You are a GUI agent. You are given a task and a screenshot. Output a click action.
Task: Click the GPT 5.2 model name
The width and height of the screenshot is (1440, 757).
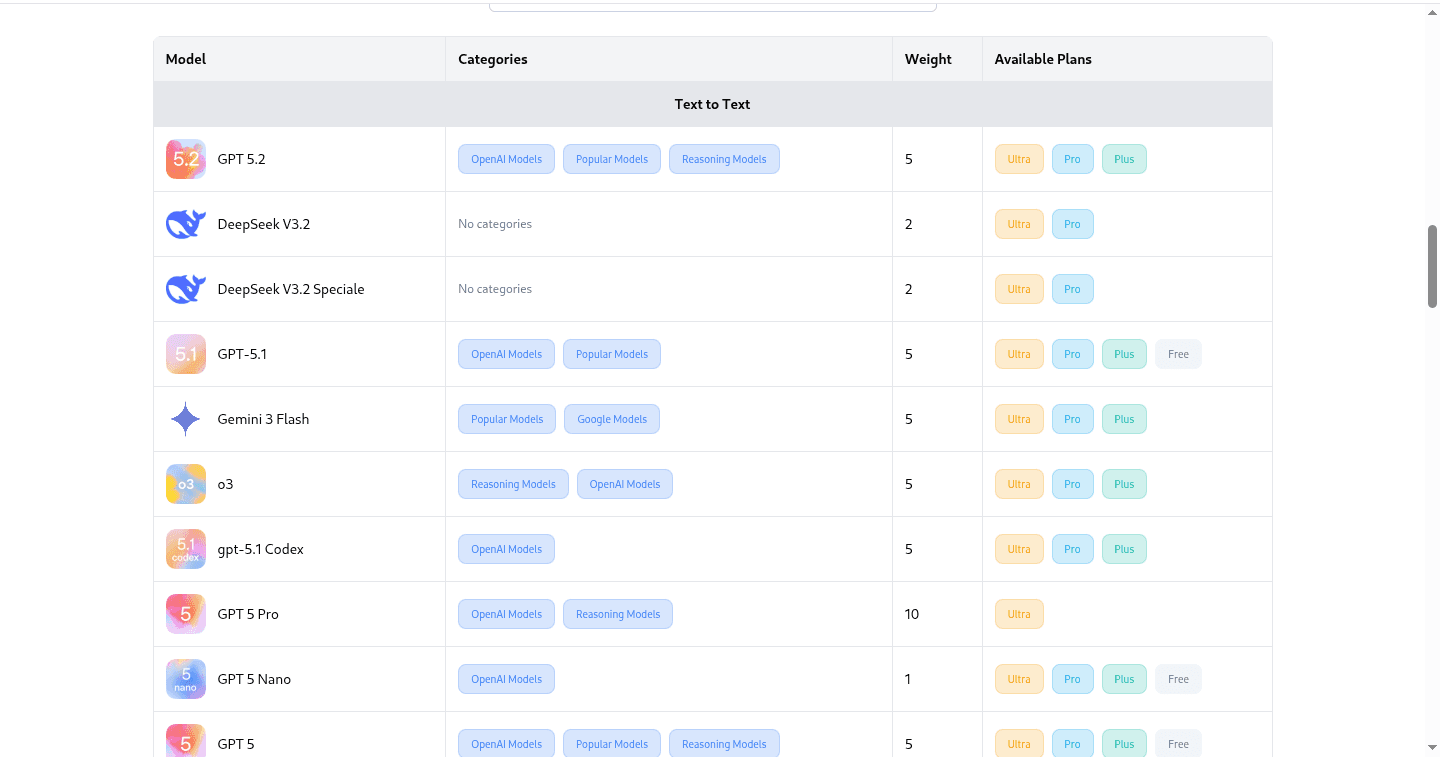tap(241, 159)
